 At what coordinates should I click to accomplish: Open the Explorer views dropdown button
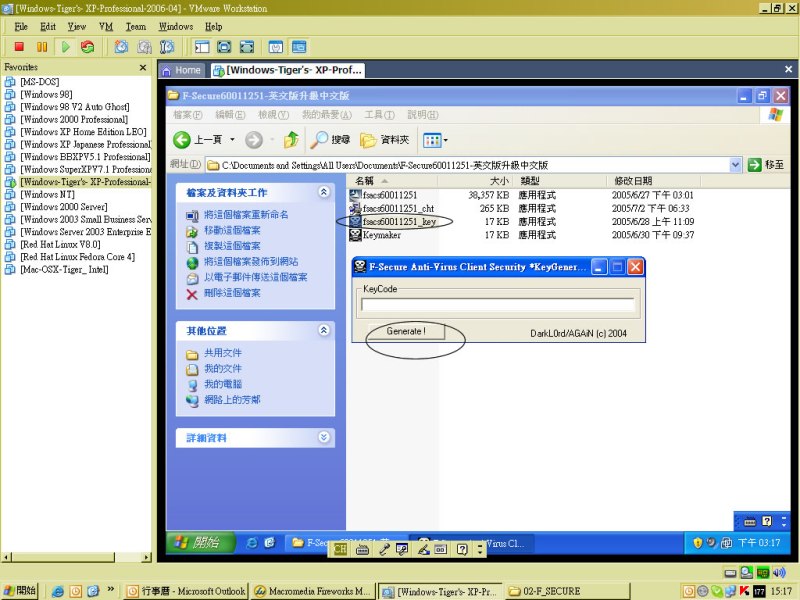coord(435,140)
